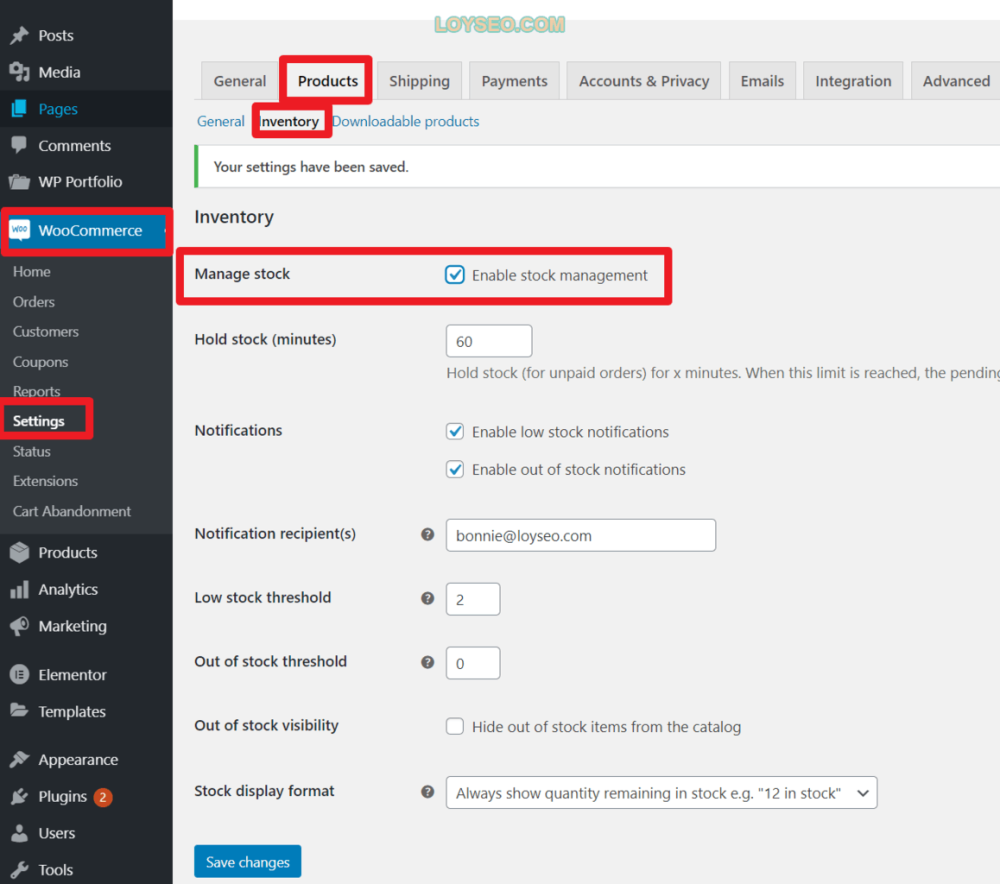Click the Marketing megaphone icon
1000x884 pixels.
(20, 626)
